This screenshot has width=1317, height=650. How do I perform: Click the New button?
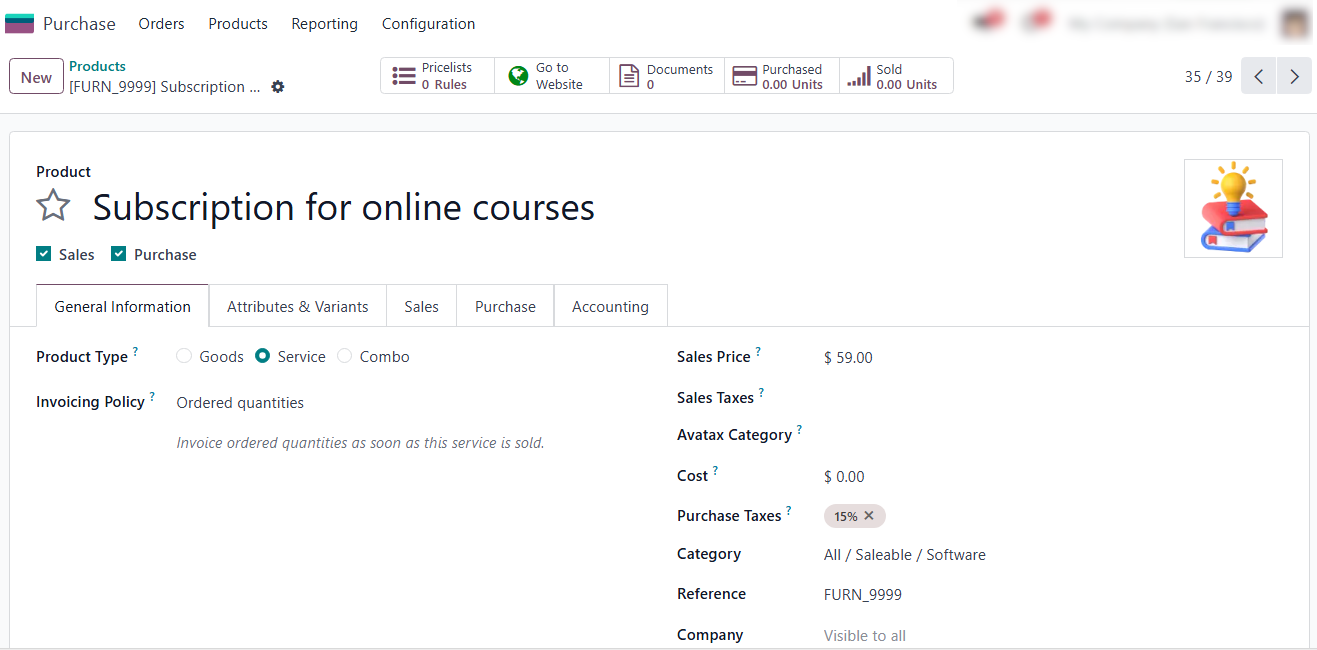point(36,77)
